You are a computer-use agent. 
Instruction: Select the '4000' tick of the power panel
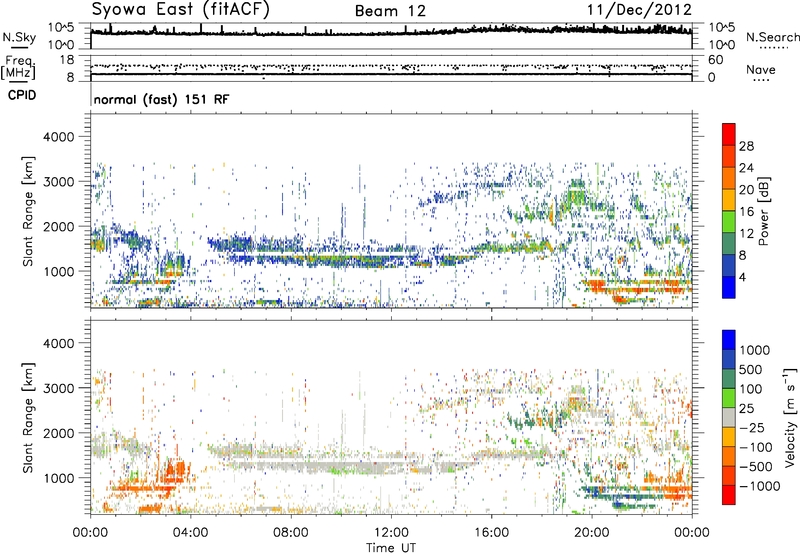tap(59, 137)
